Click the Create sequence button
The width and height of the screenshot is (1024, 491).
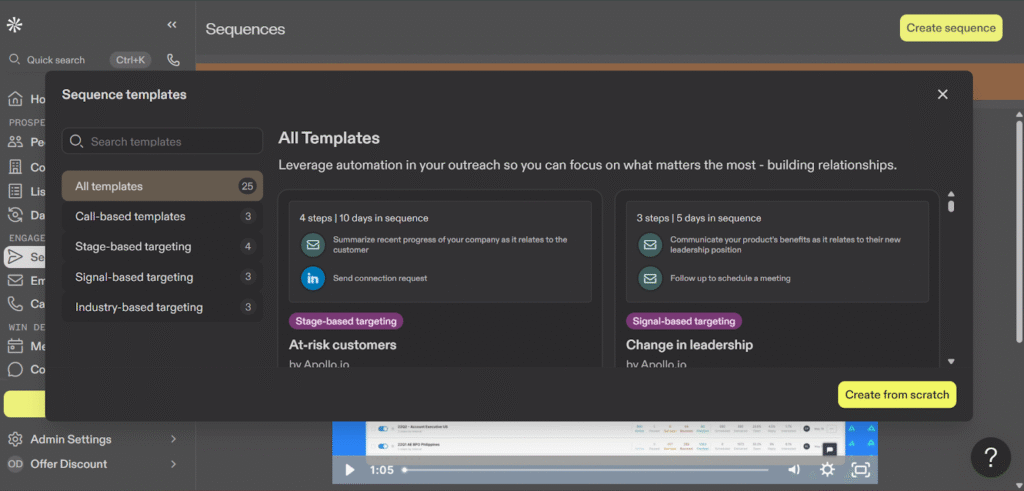coord(951,28)
